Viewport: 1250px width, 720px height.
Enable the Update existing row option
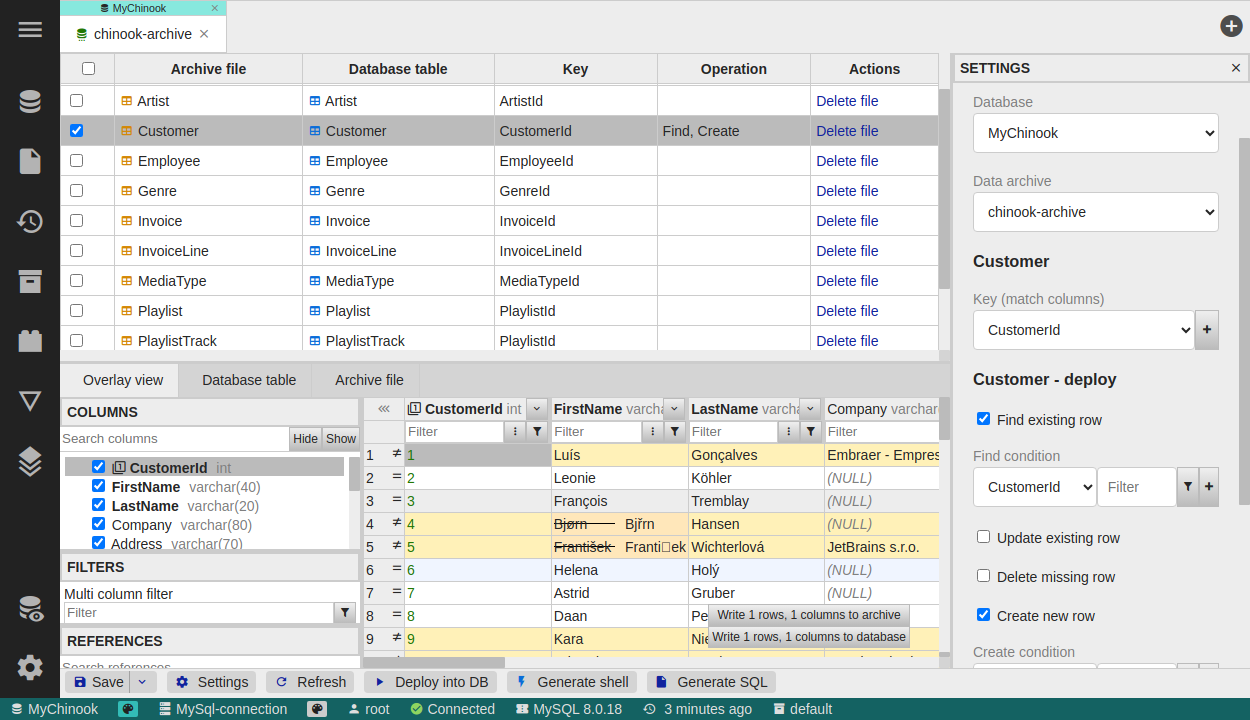[983, 537]
